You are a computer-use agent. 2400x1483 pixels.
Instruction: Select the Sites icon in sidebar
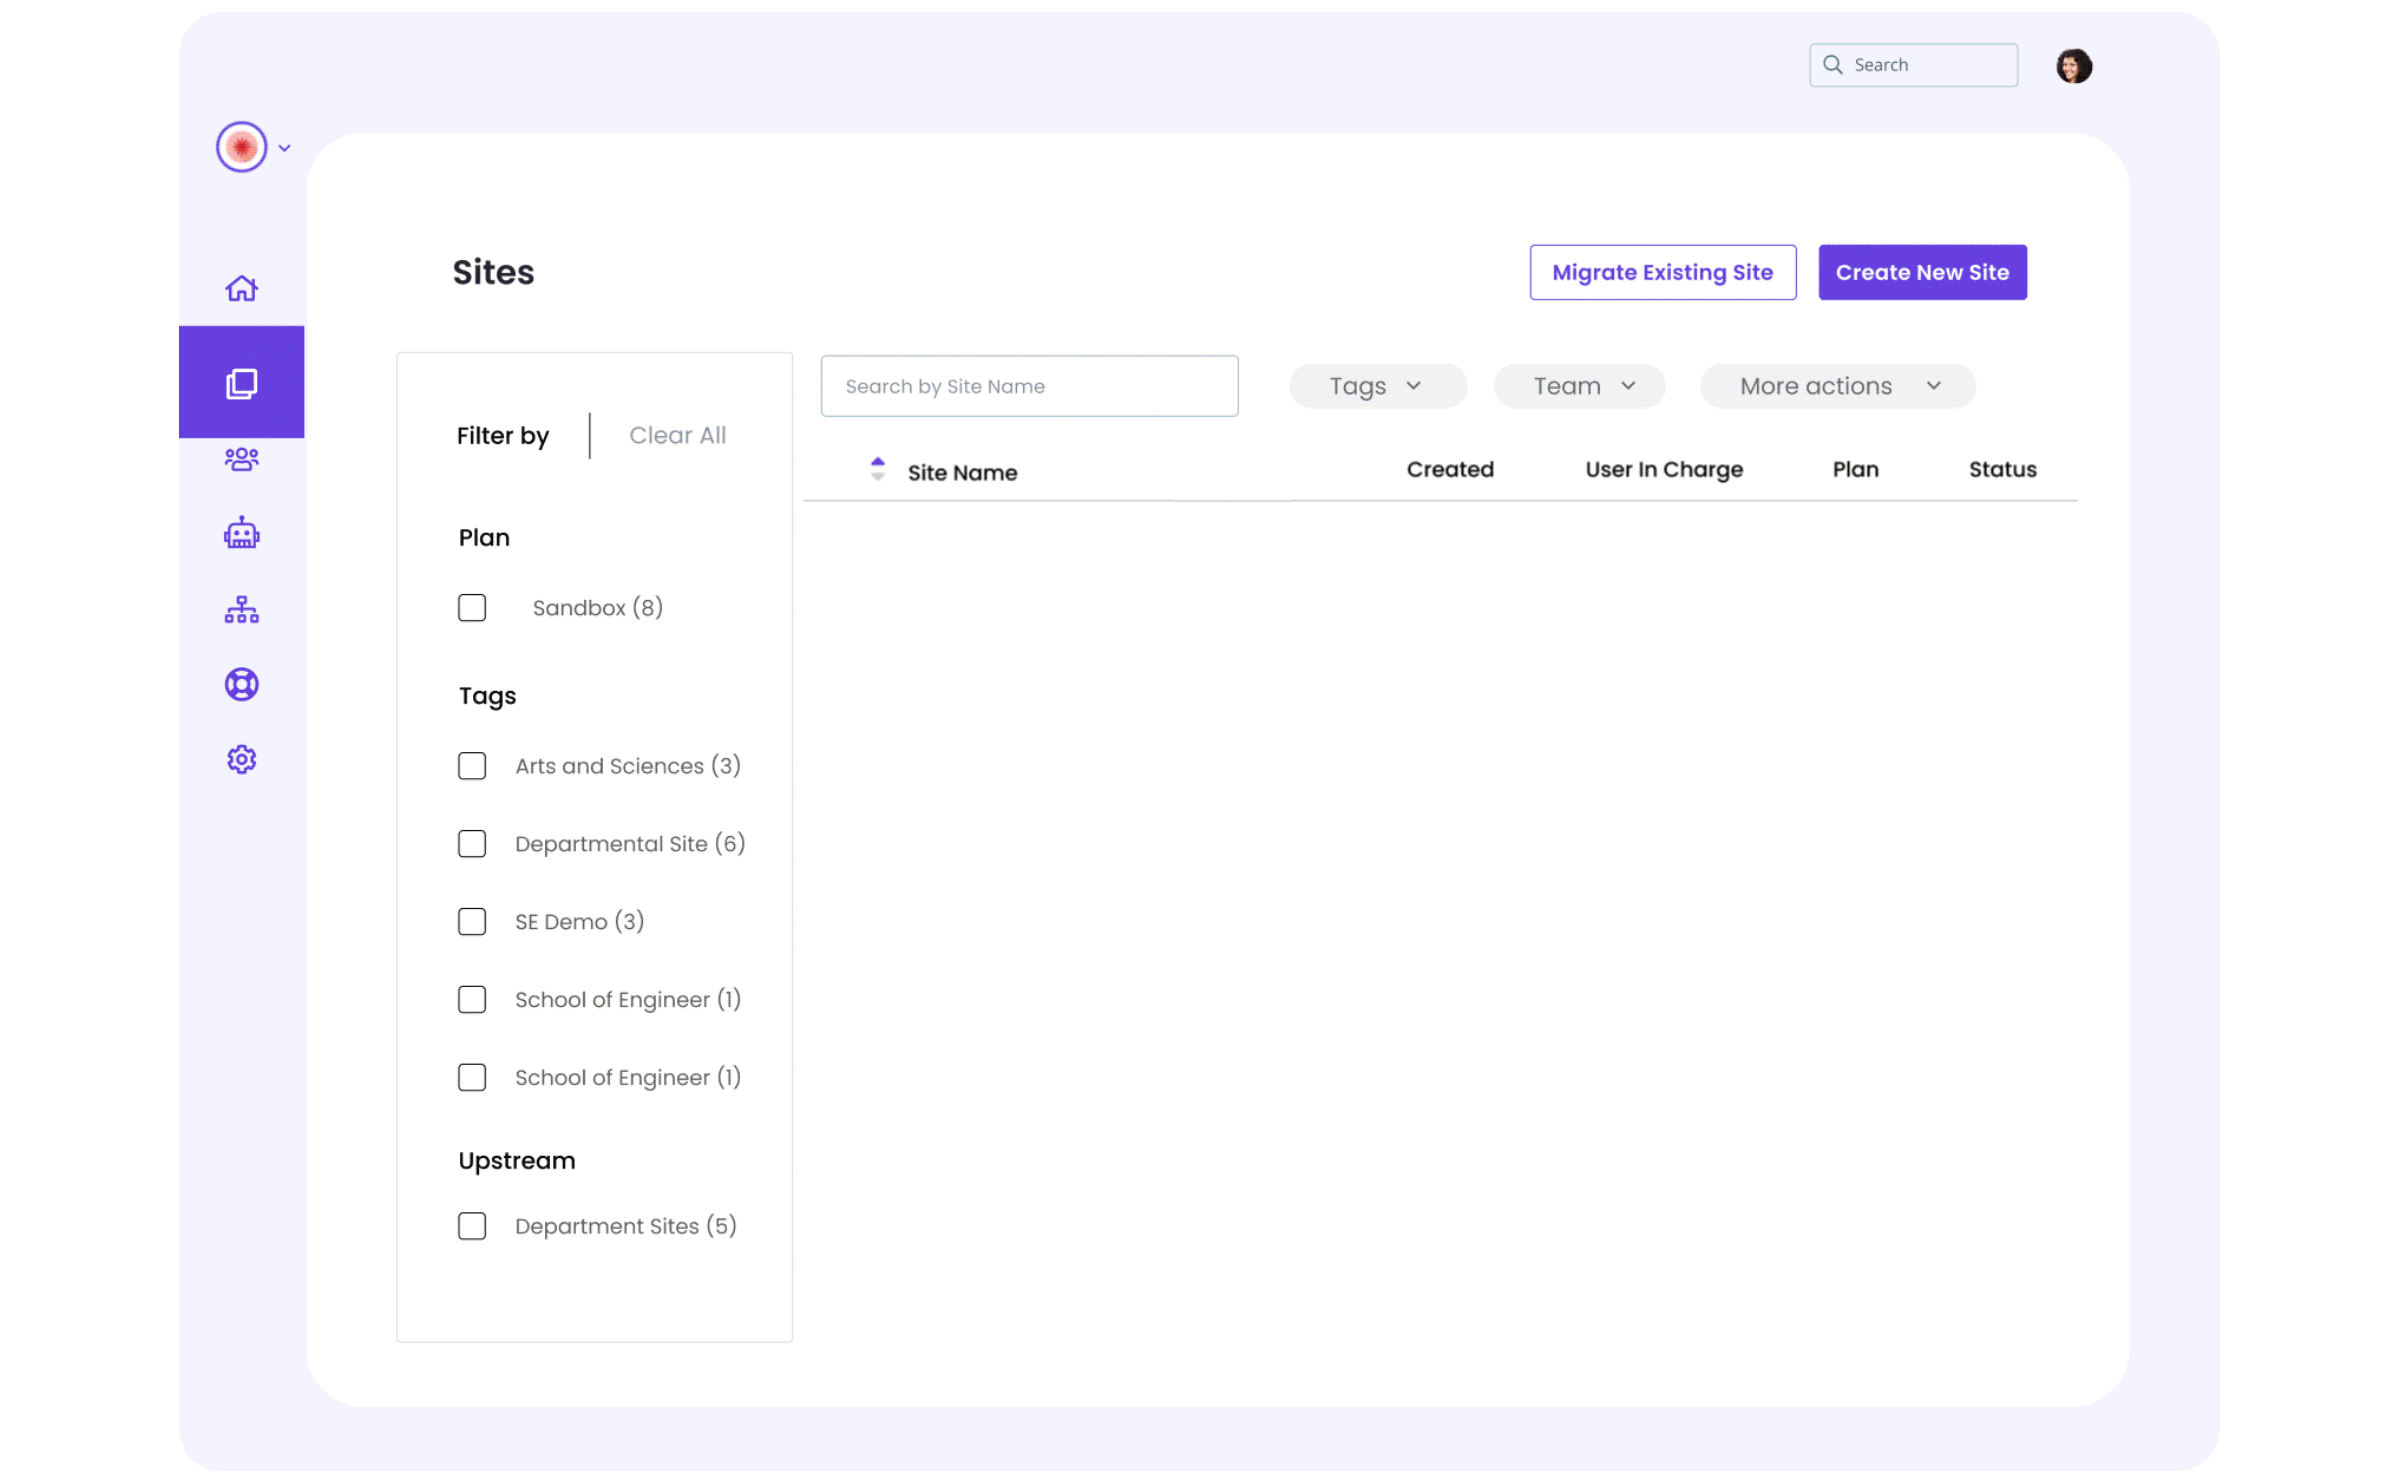point(241,382)
